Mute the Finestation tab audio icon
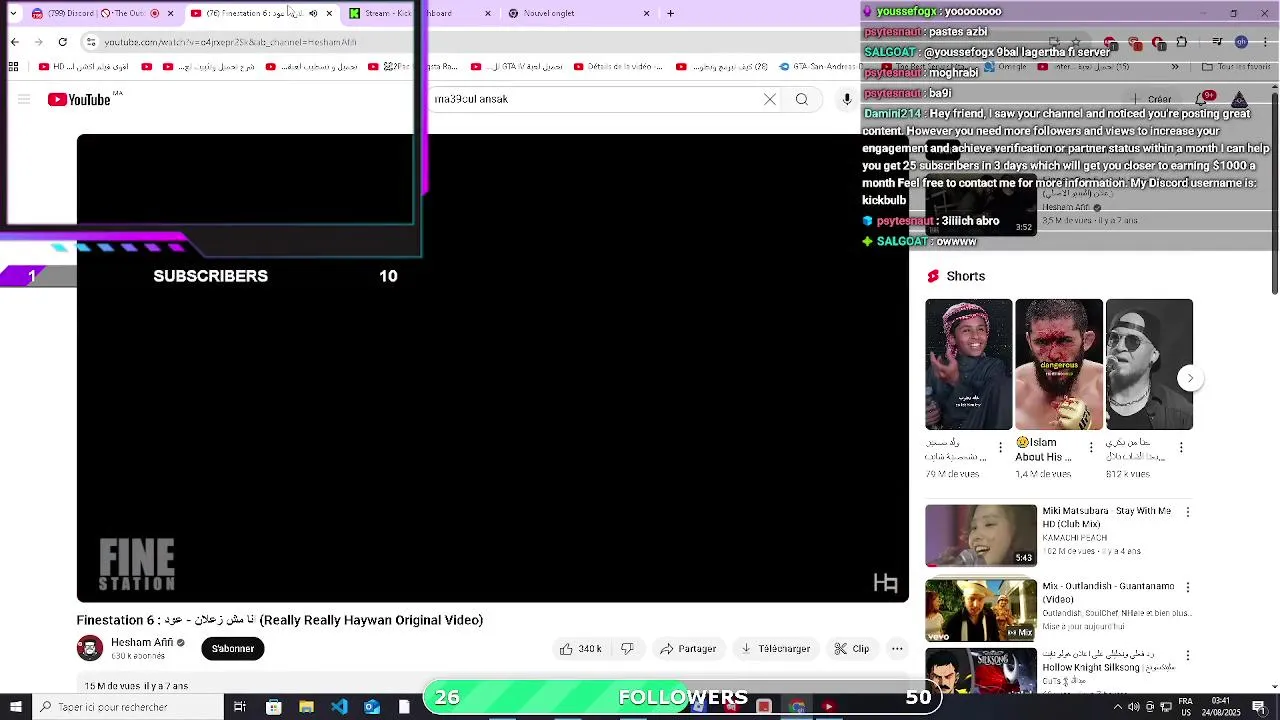This screenshot has height=720, width=1280. click(313, 13)
